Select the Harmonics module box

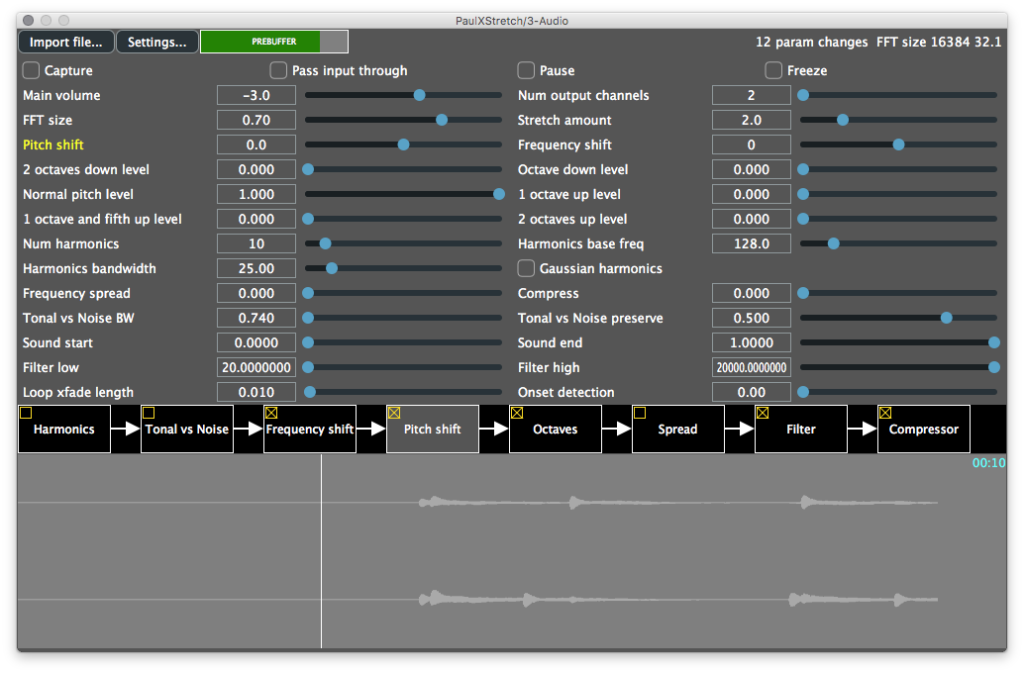[x=64, y=430]
